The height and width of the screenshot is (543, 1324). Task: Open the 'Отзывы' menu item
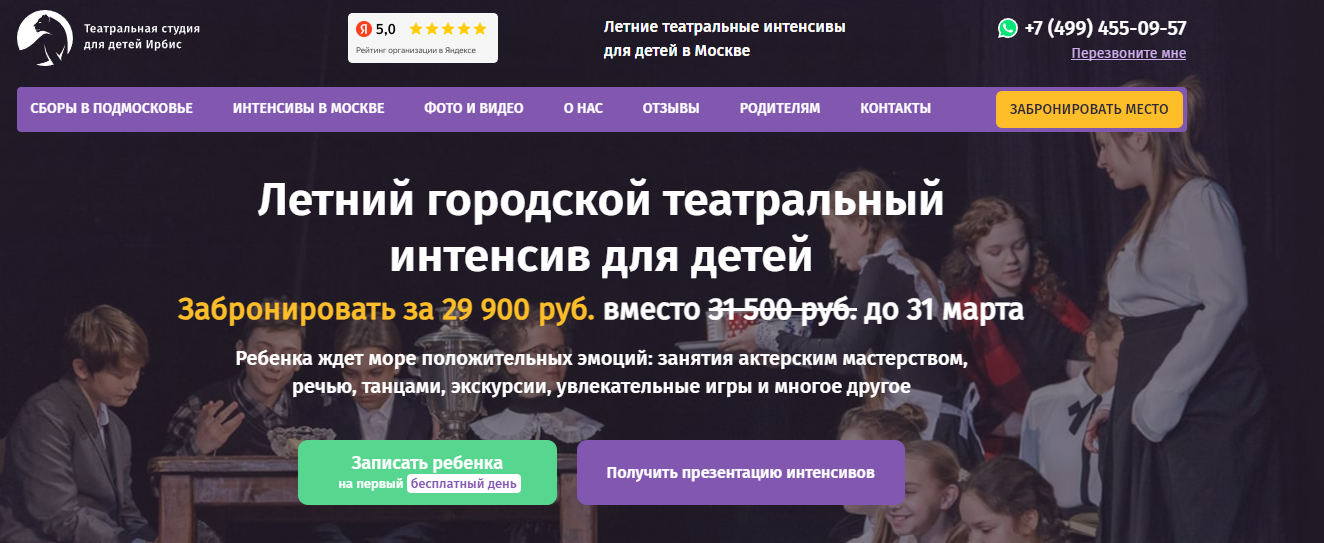pyautogui.click(x=671, y=108)
